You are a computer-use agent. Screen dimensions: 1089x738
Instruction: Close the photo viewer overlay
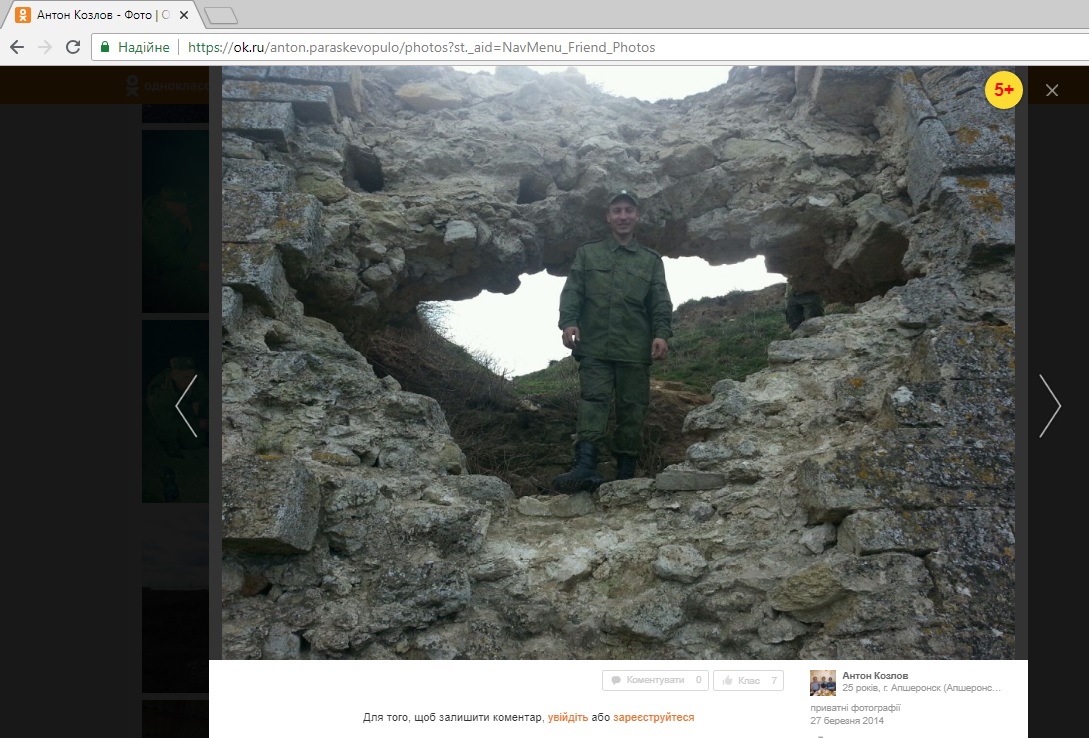pos(1052,90)
